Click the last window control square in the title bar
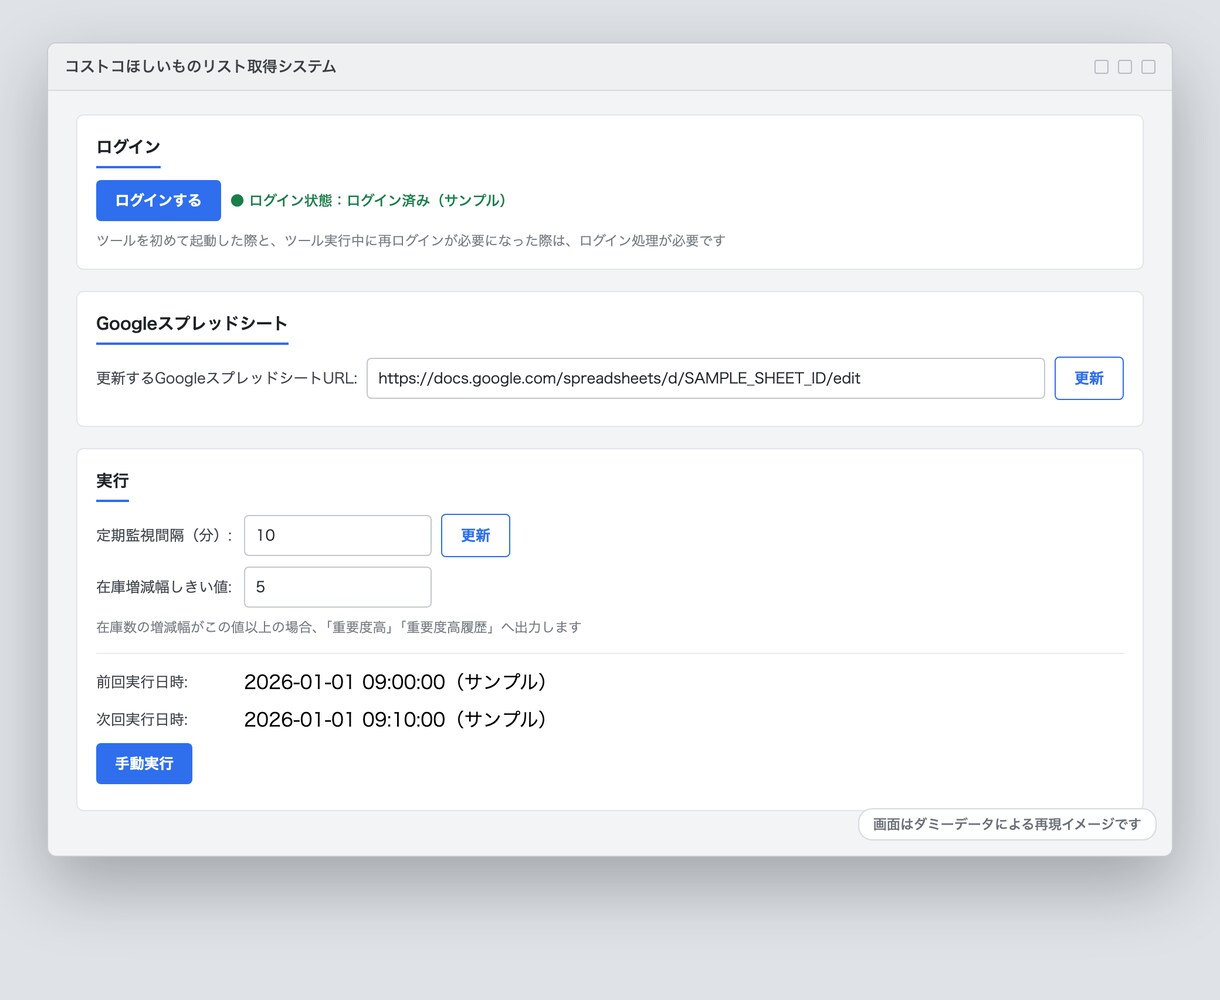This screenshot has height=1000, width=1220. 1148,67
